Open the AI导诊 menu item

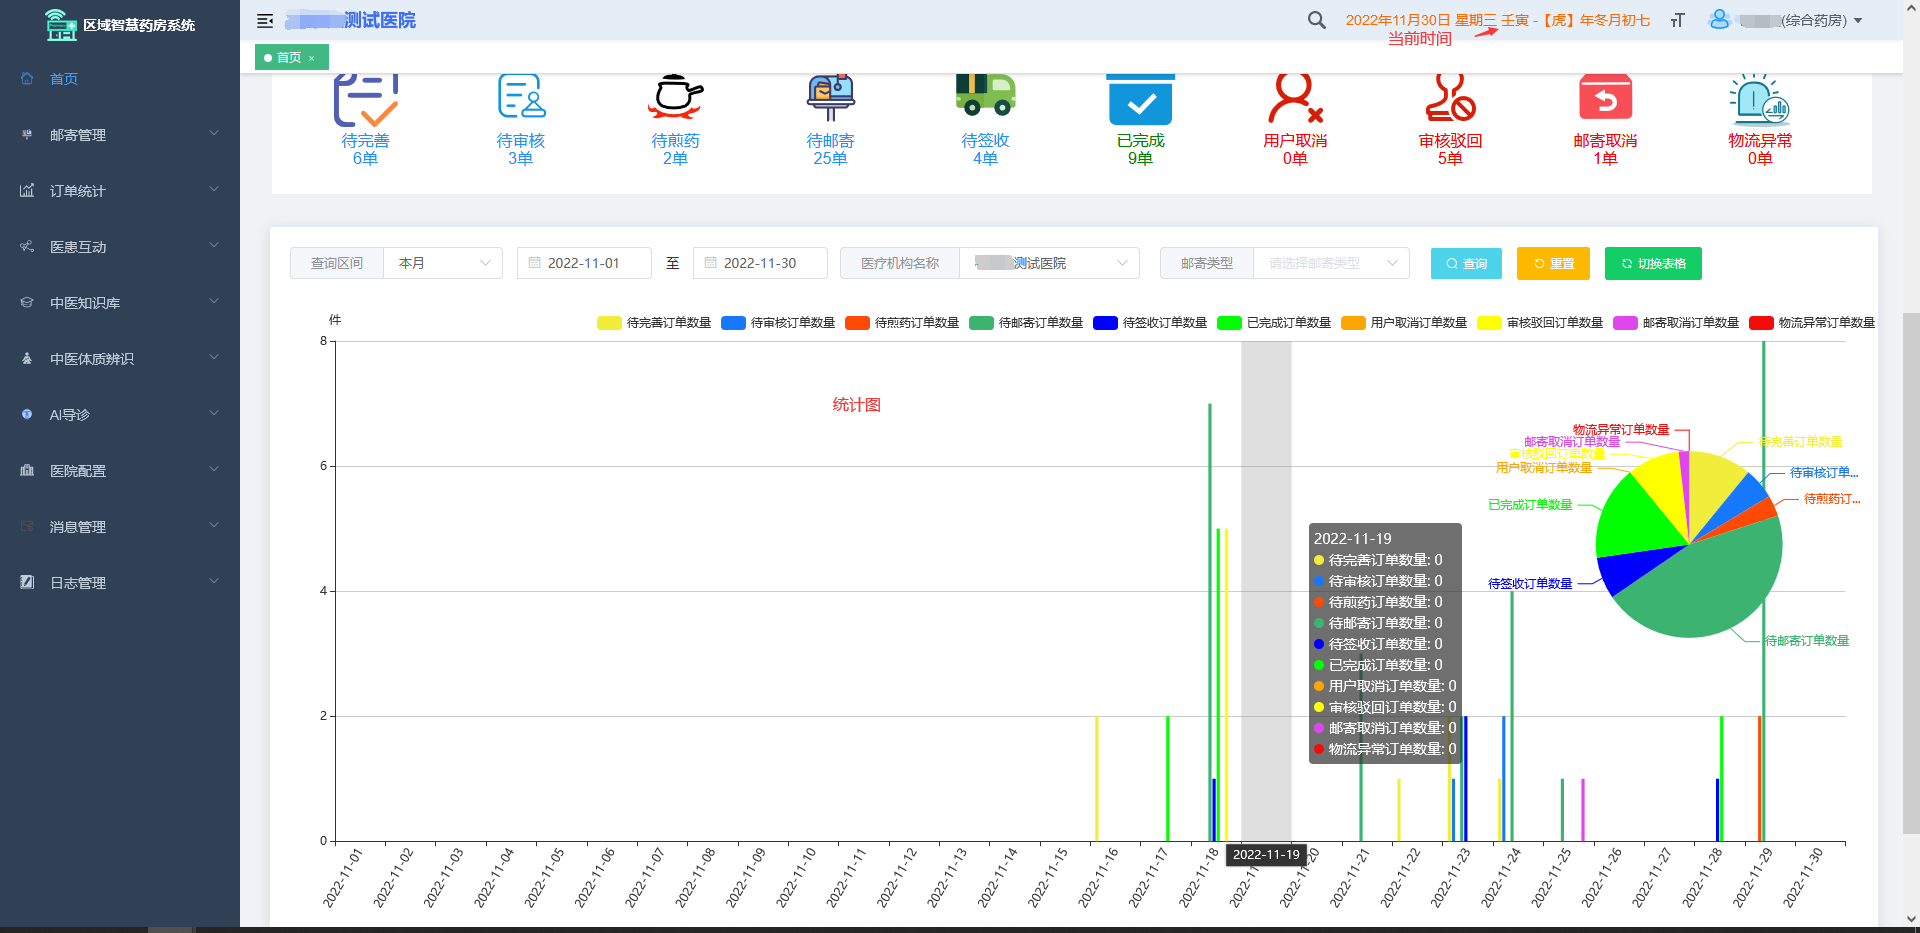pyautogui.click(x=120, y=414)
